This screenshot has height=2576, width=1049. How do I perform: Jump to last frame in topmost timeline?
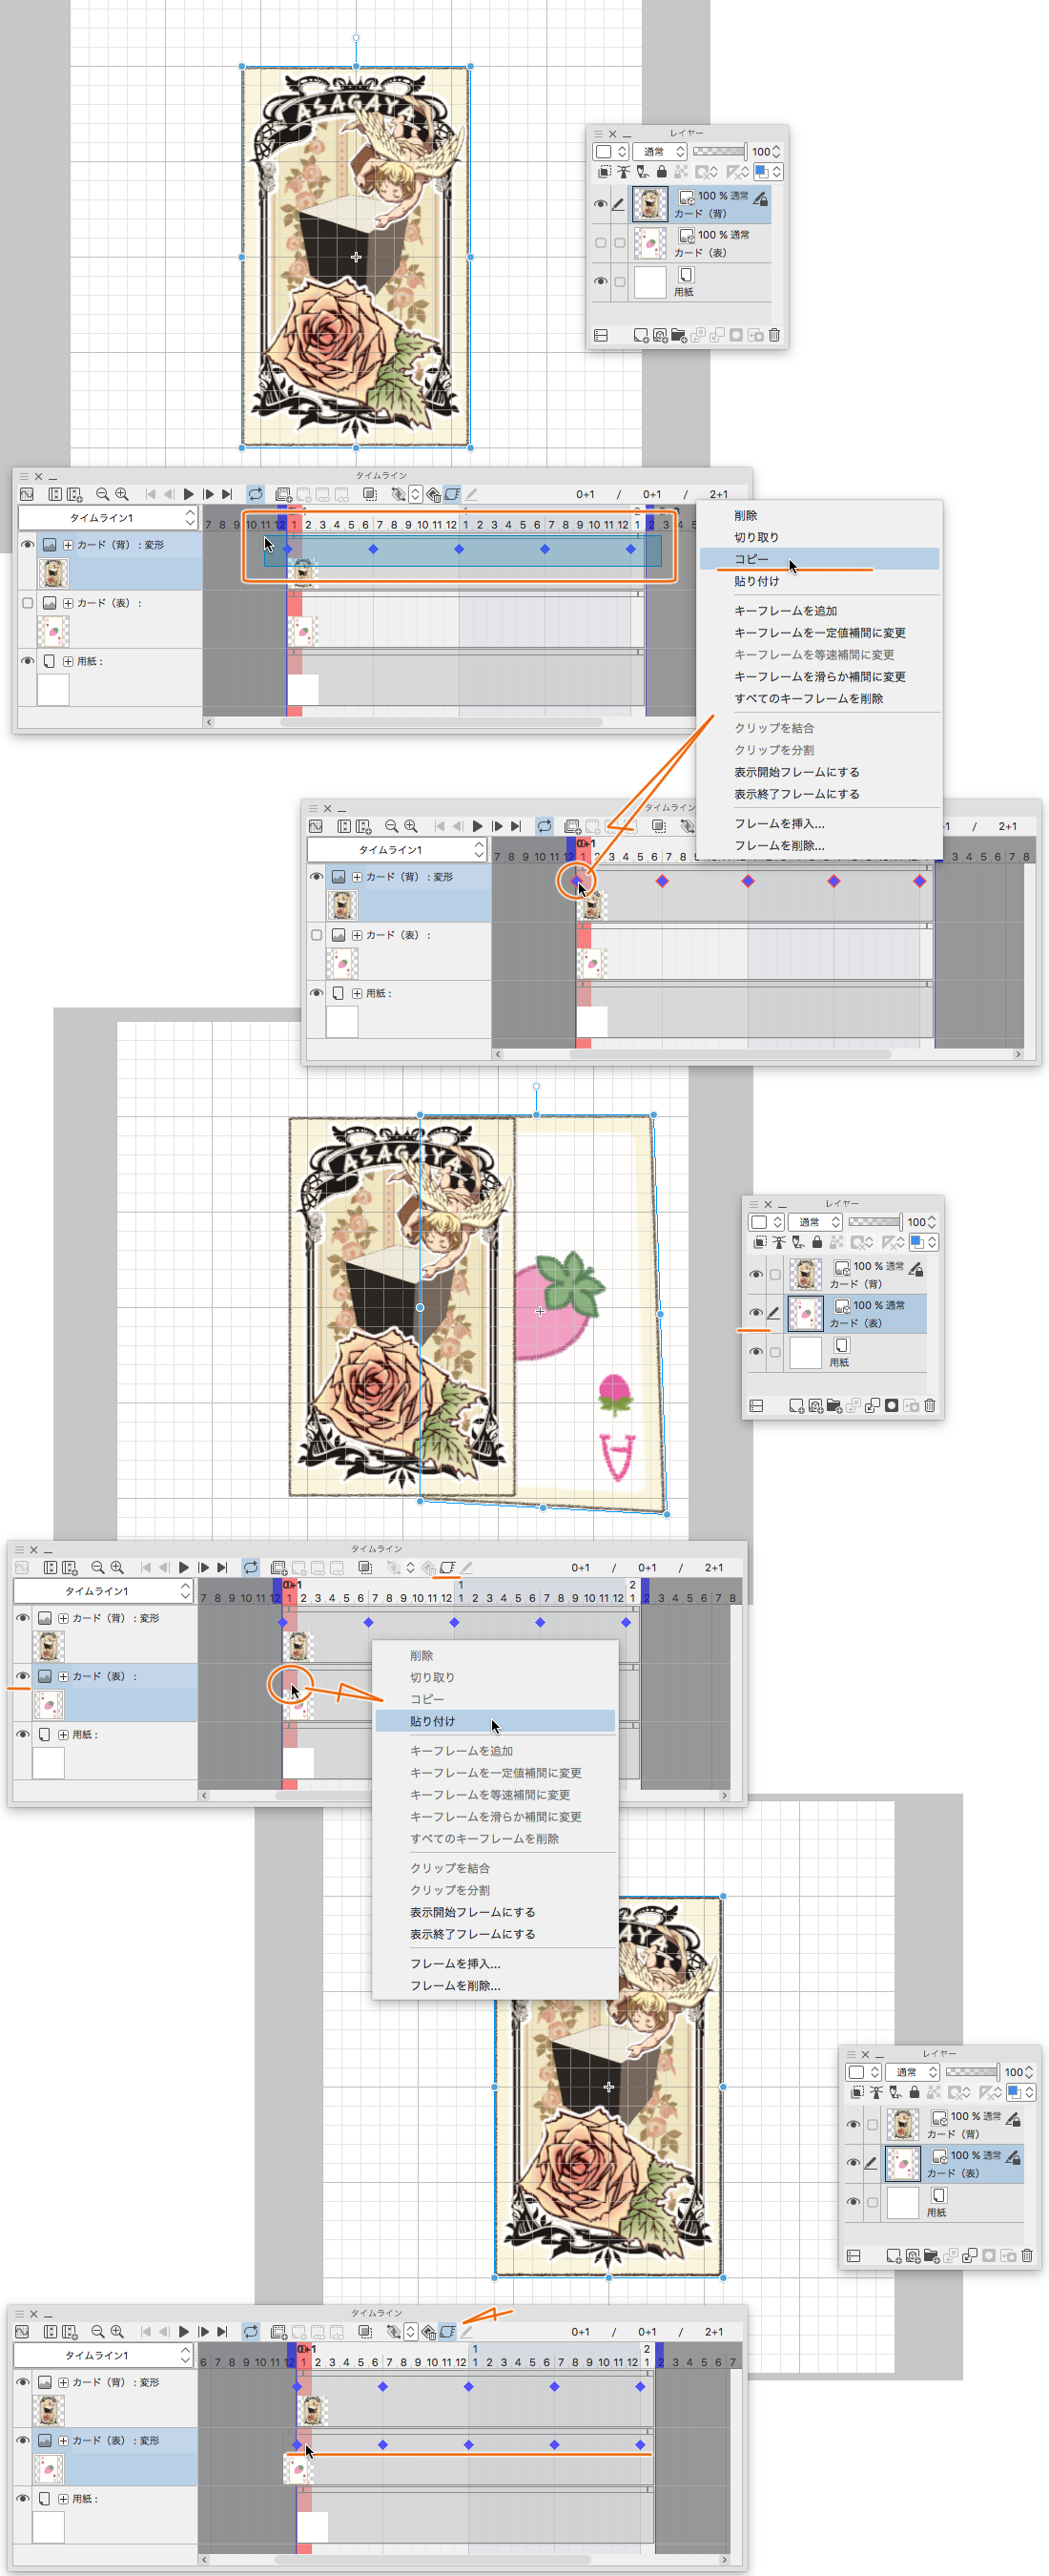point(227,494)
